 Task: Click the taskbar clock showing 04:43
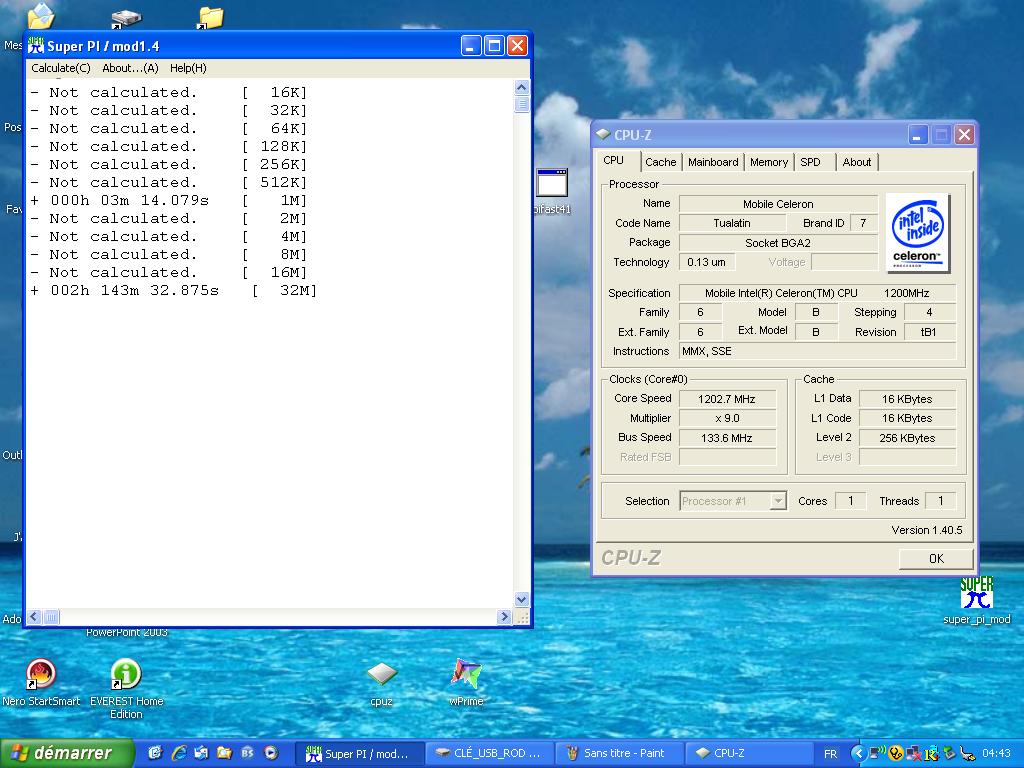point(997,754)
